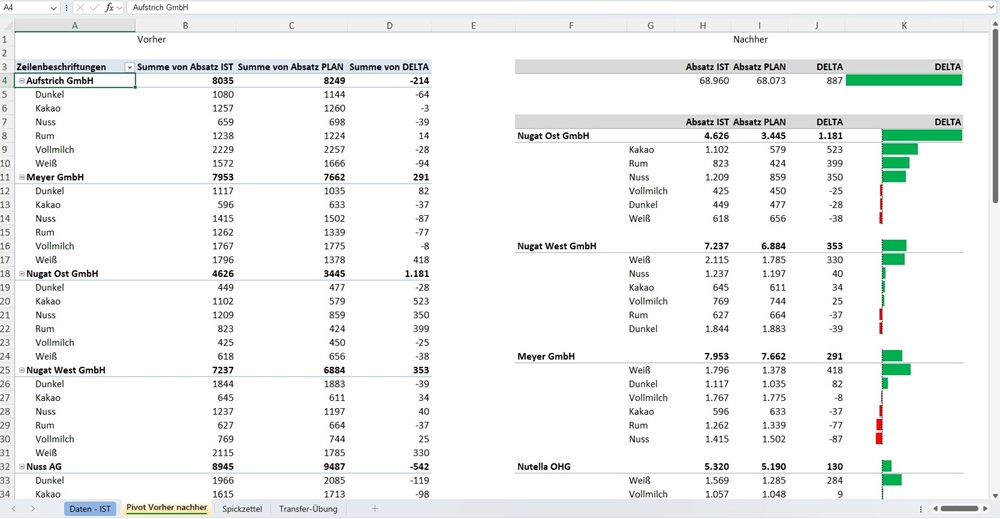Add a new sheet with the plus icon
This screenshot has width=1000, height=519.
tap(375, 509)
